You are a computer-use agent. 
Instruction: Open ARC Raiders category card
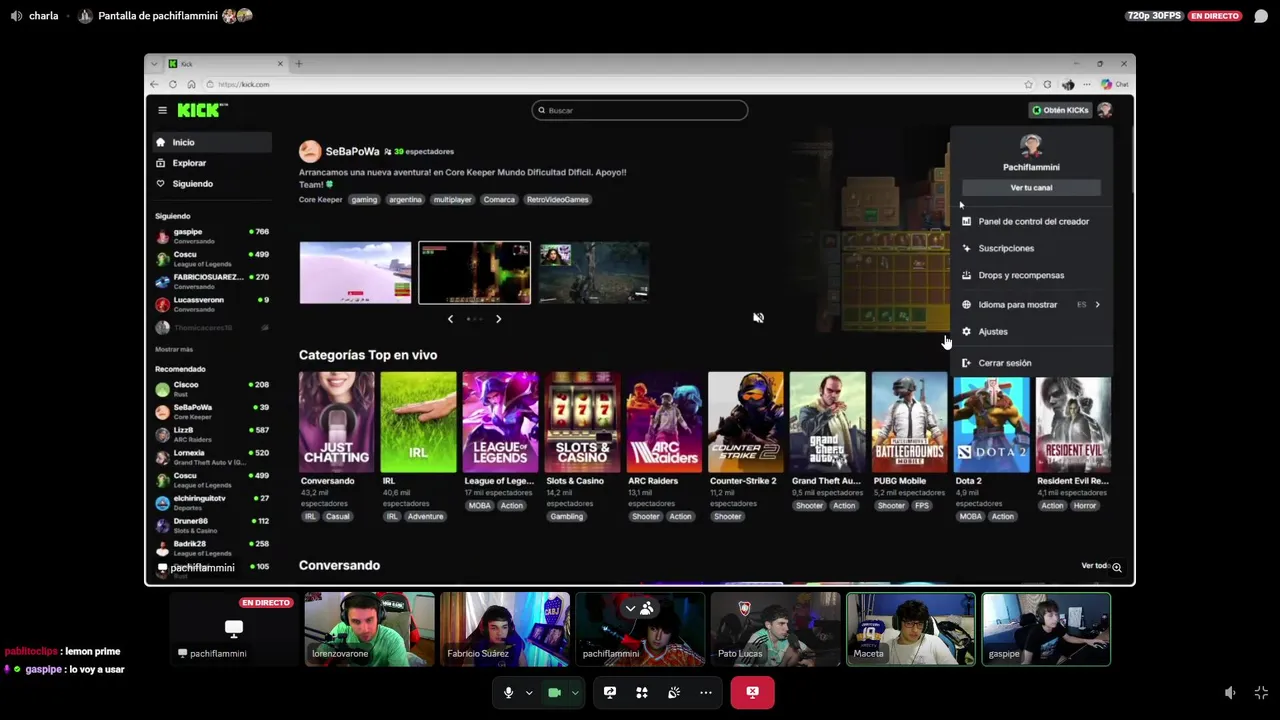pyautogui.click(x=664, y=422)
